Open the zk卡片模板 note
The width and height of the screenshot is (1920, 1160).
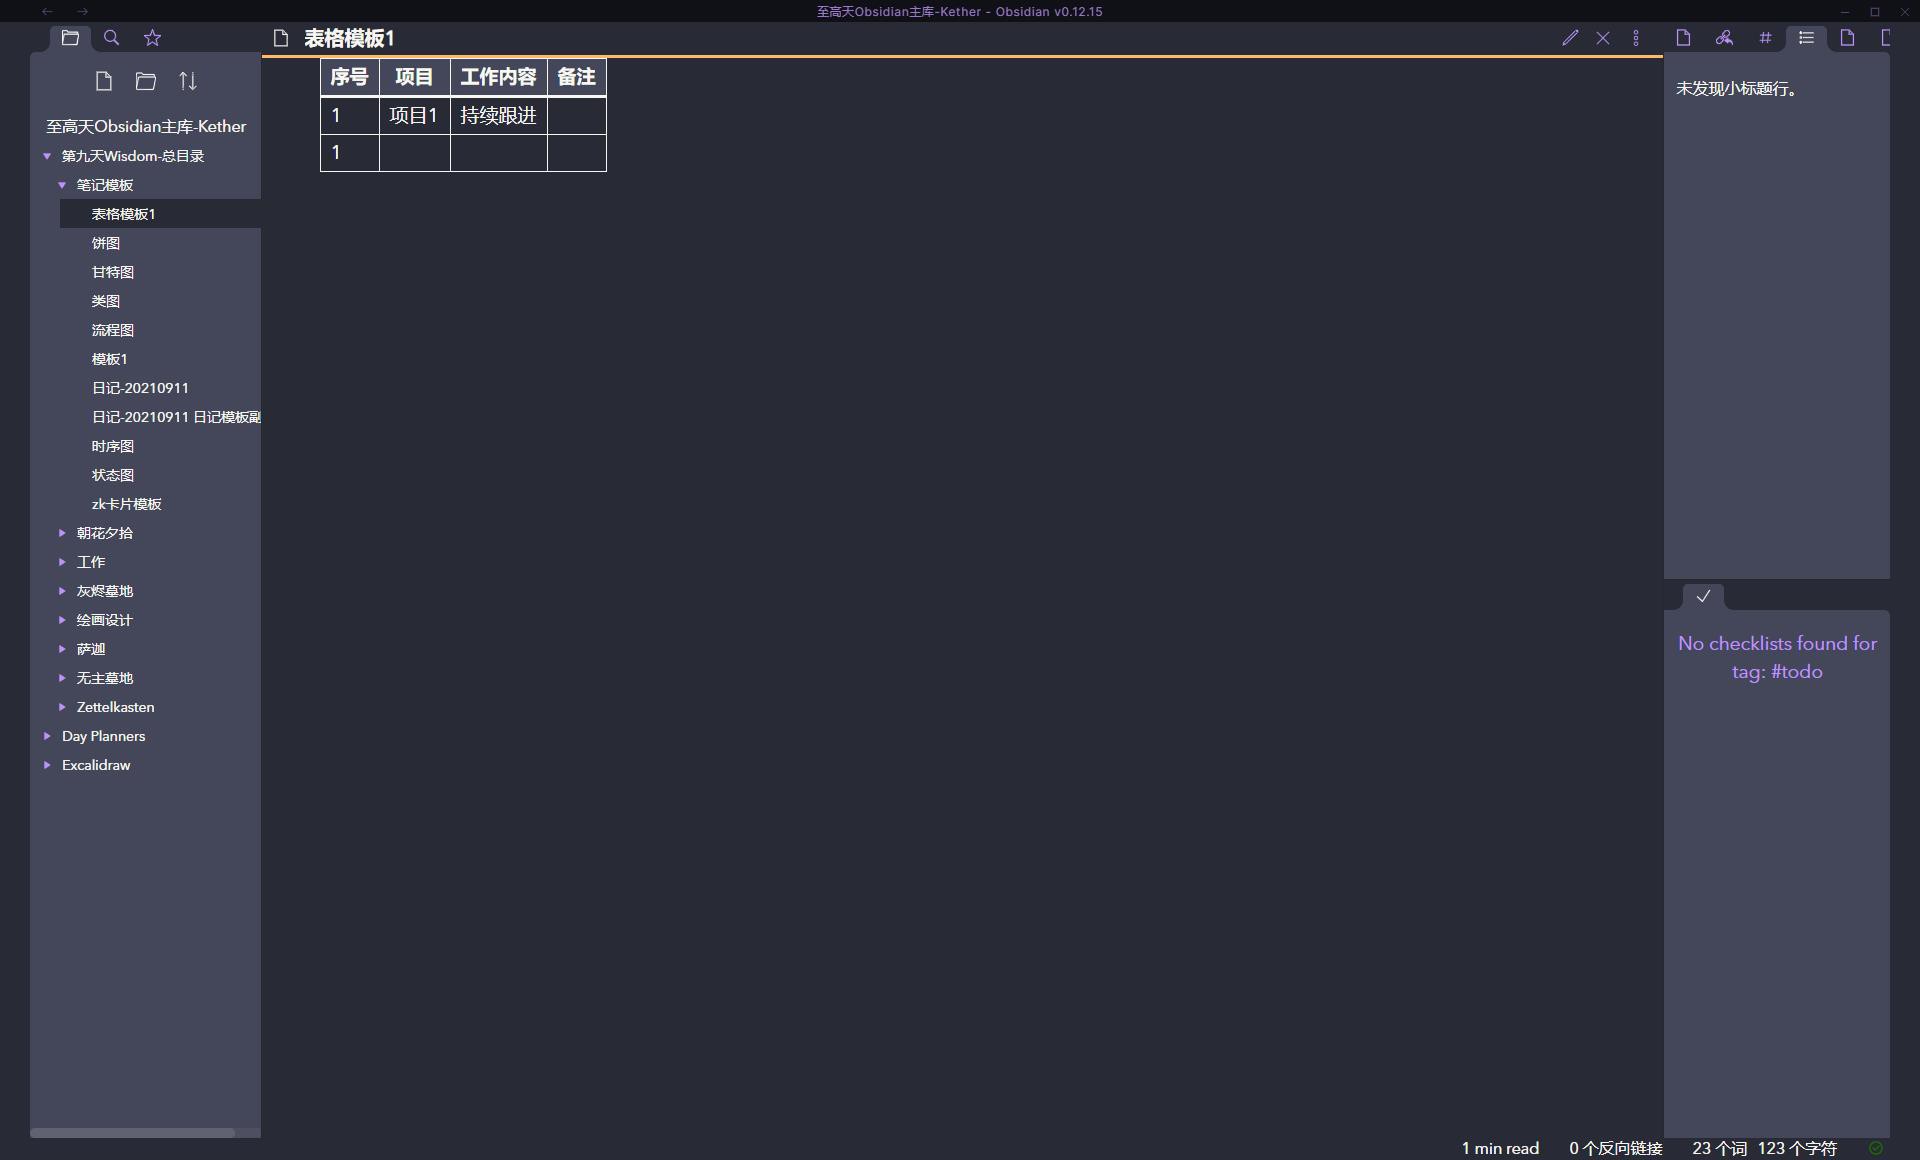tap(127, 504)
